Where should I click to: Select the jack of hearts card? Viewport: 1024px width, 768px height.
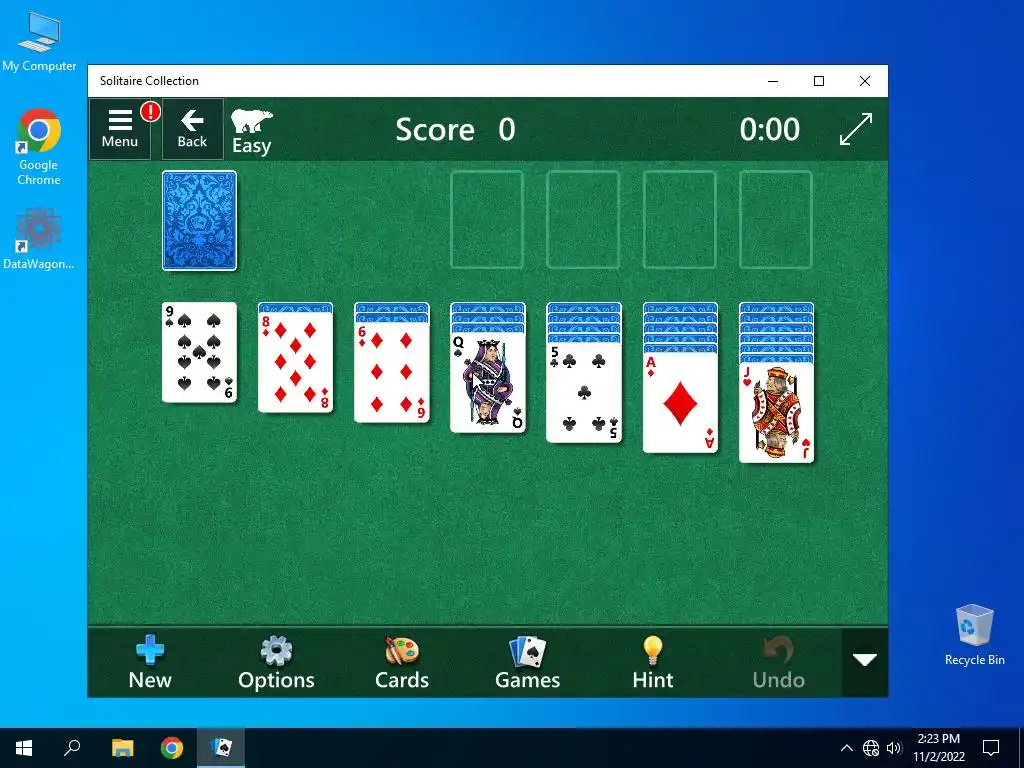click(x=776, y=413)
